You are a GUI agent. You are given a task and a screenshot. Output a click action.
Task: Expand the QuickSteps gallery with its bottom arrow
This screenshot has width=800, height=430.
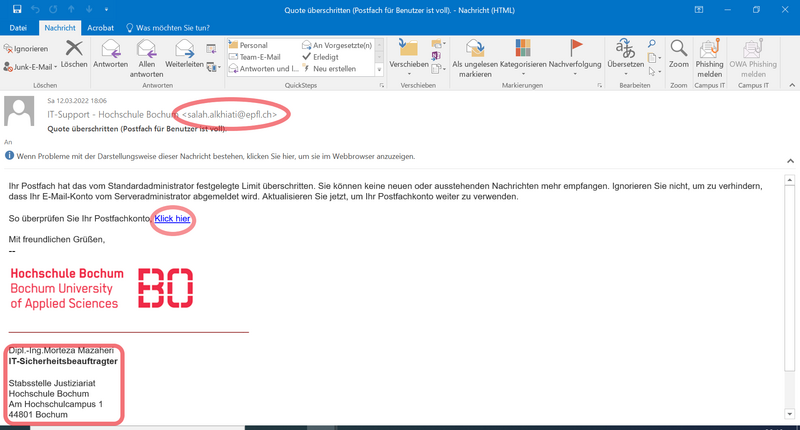coord(379,69)
